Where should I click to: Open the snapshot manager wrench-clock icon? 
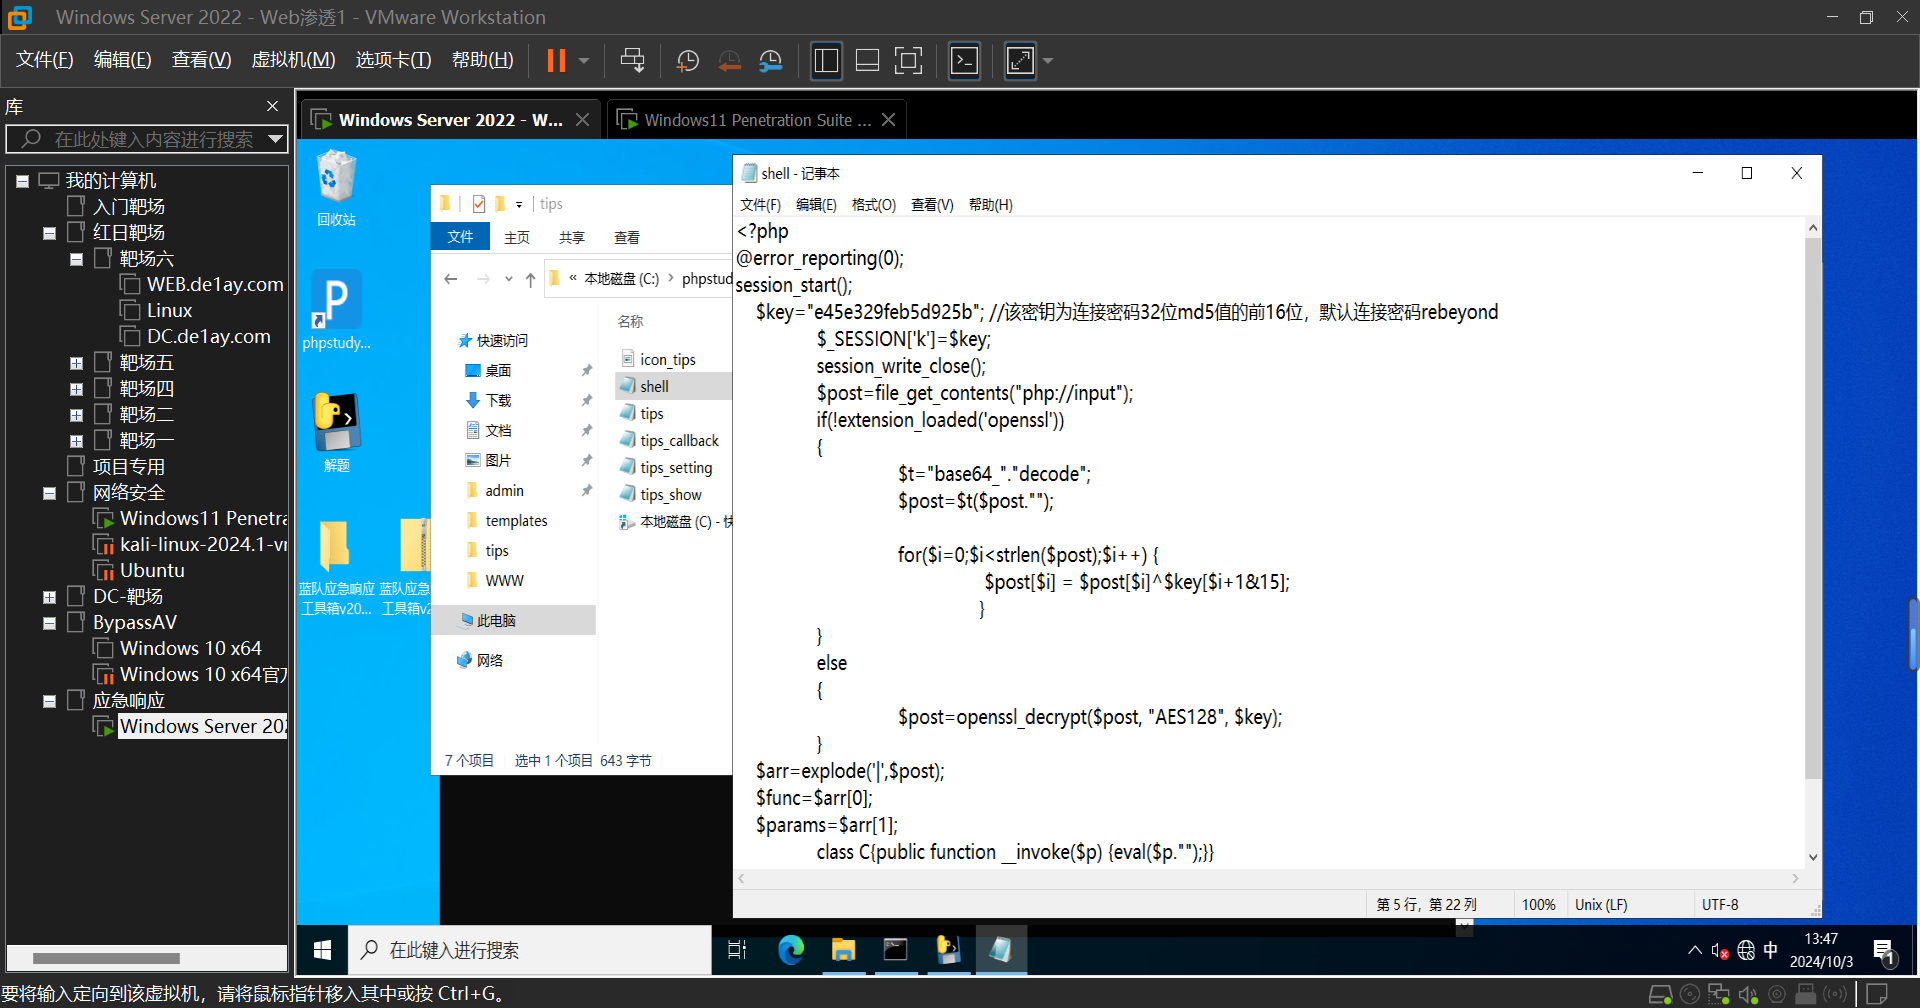[x=770, y=61]
